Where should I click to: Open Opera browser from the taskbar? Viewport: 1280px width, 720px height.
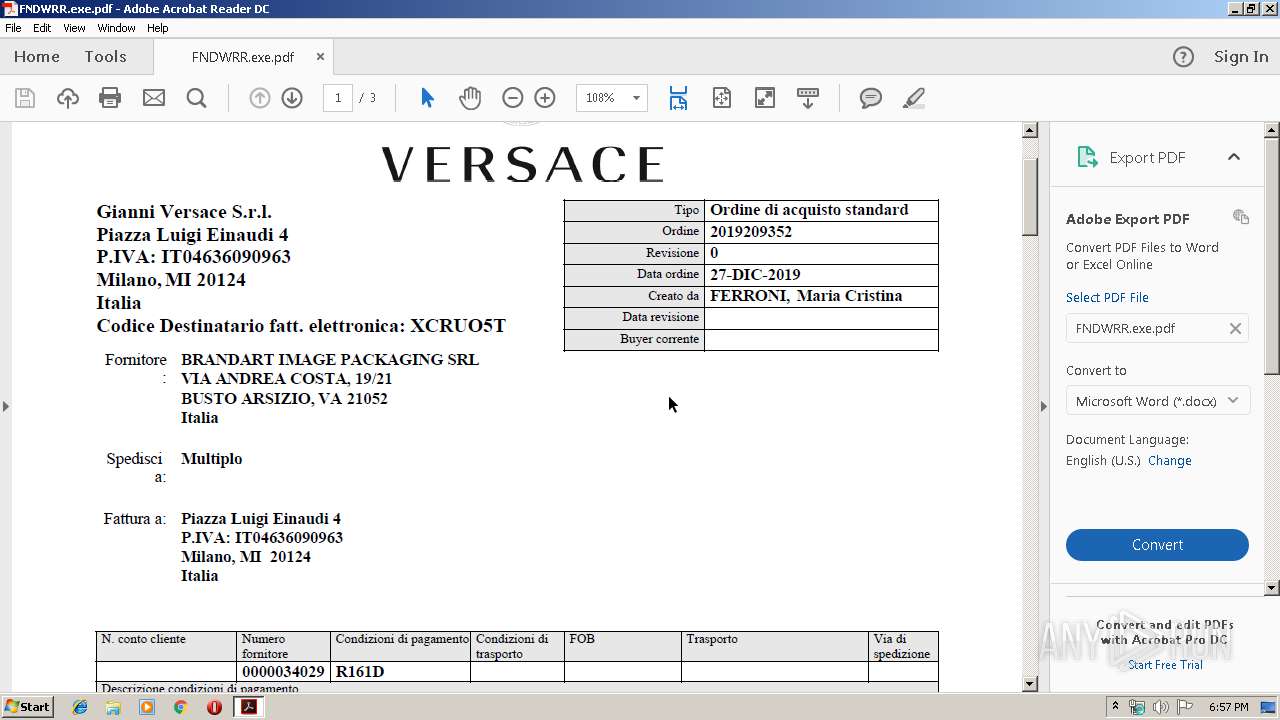(x=214, y=707)
